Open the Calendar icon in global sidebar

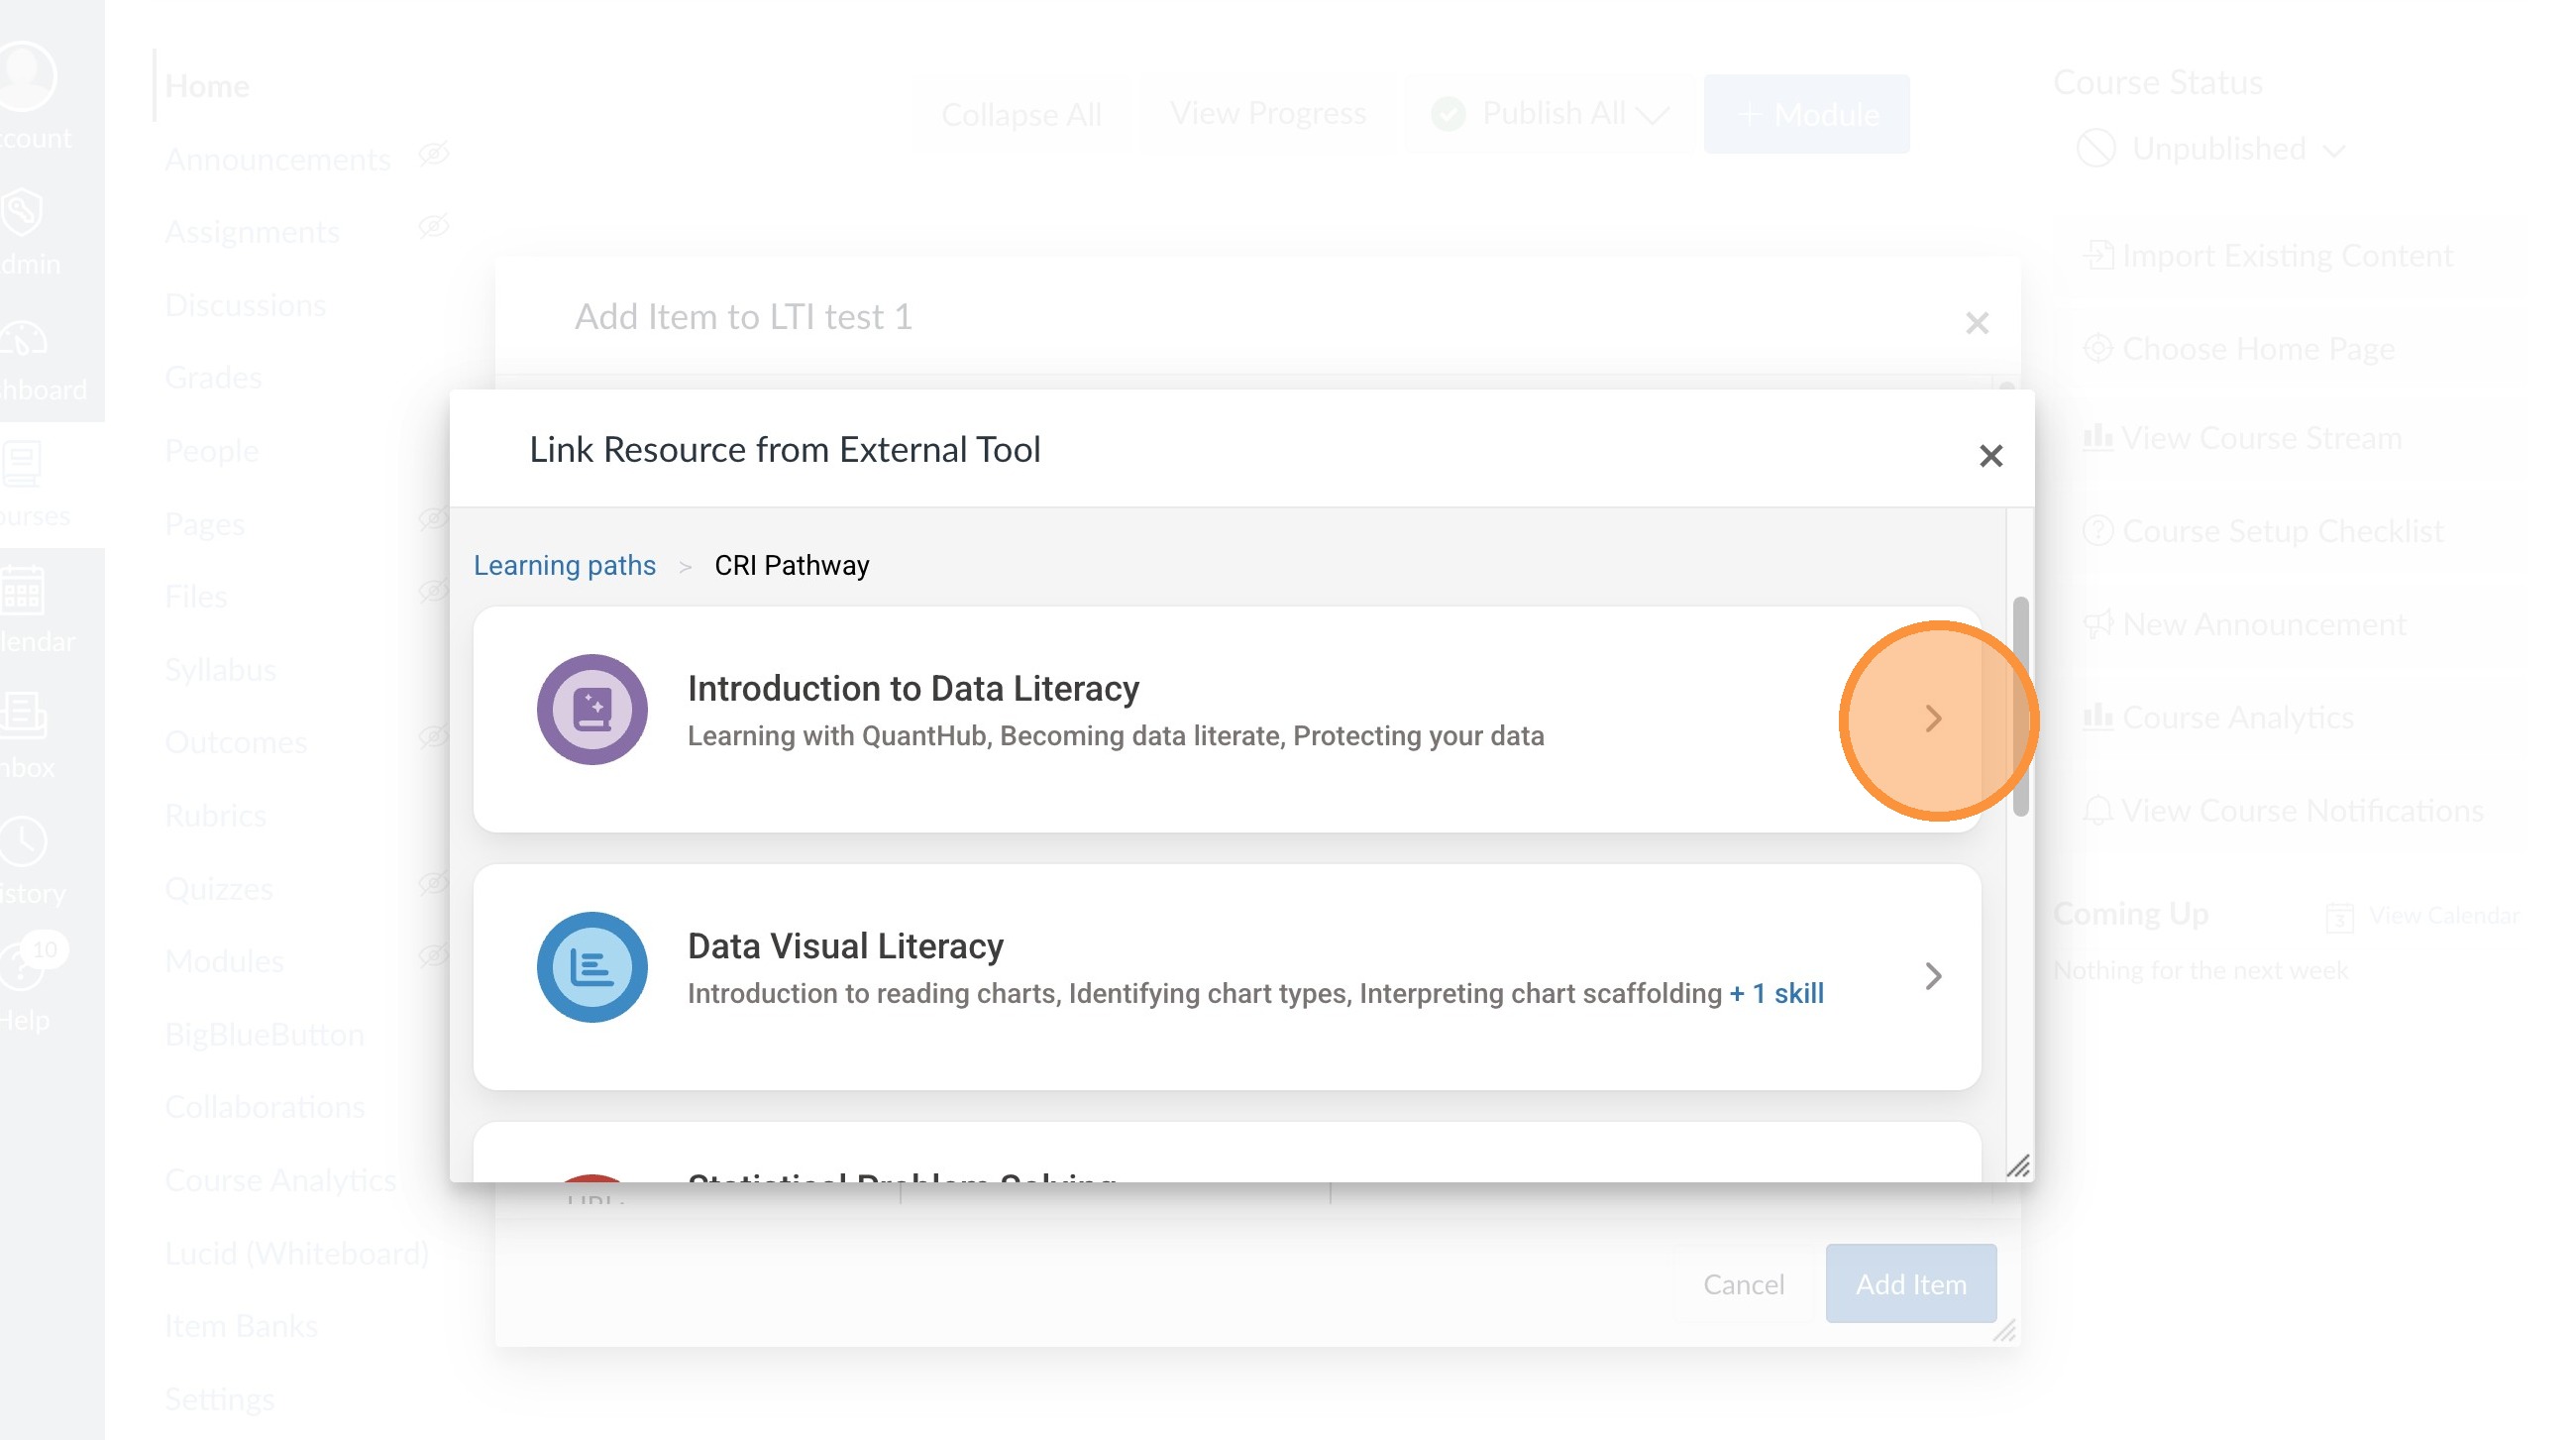click(x=22, y=592)
